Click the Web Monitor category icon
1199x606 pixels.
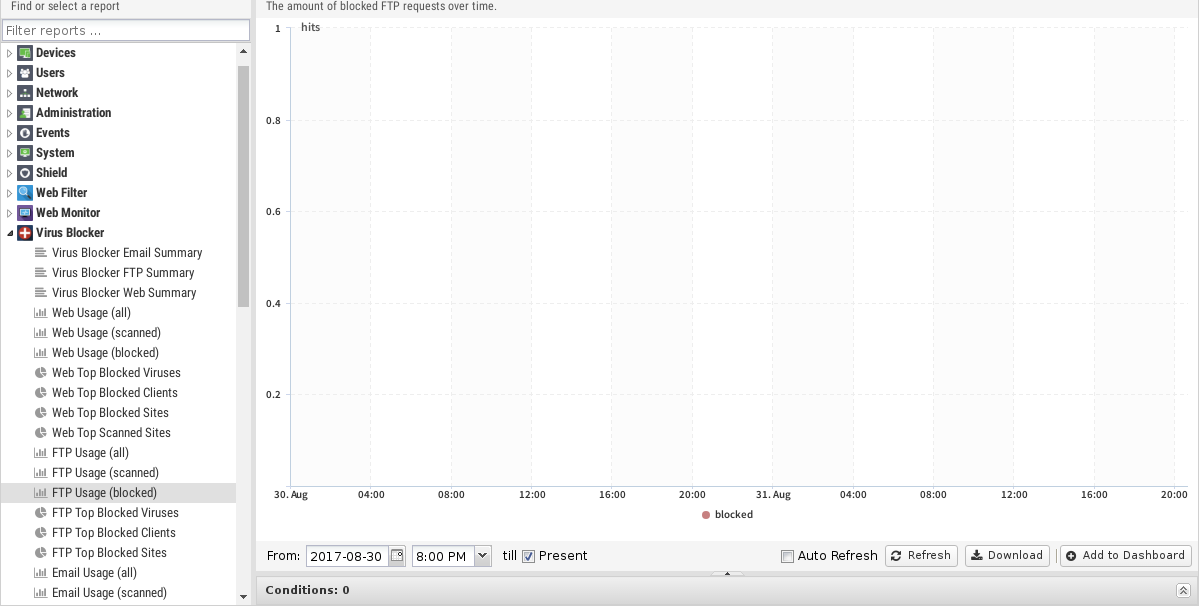point(24,212)
